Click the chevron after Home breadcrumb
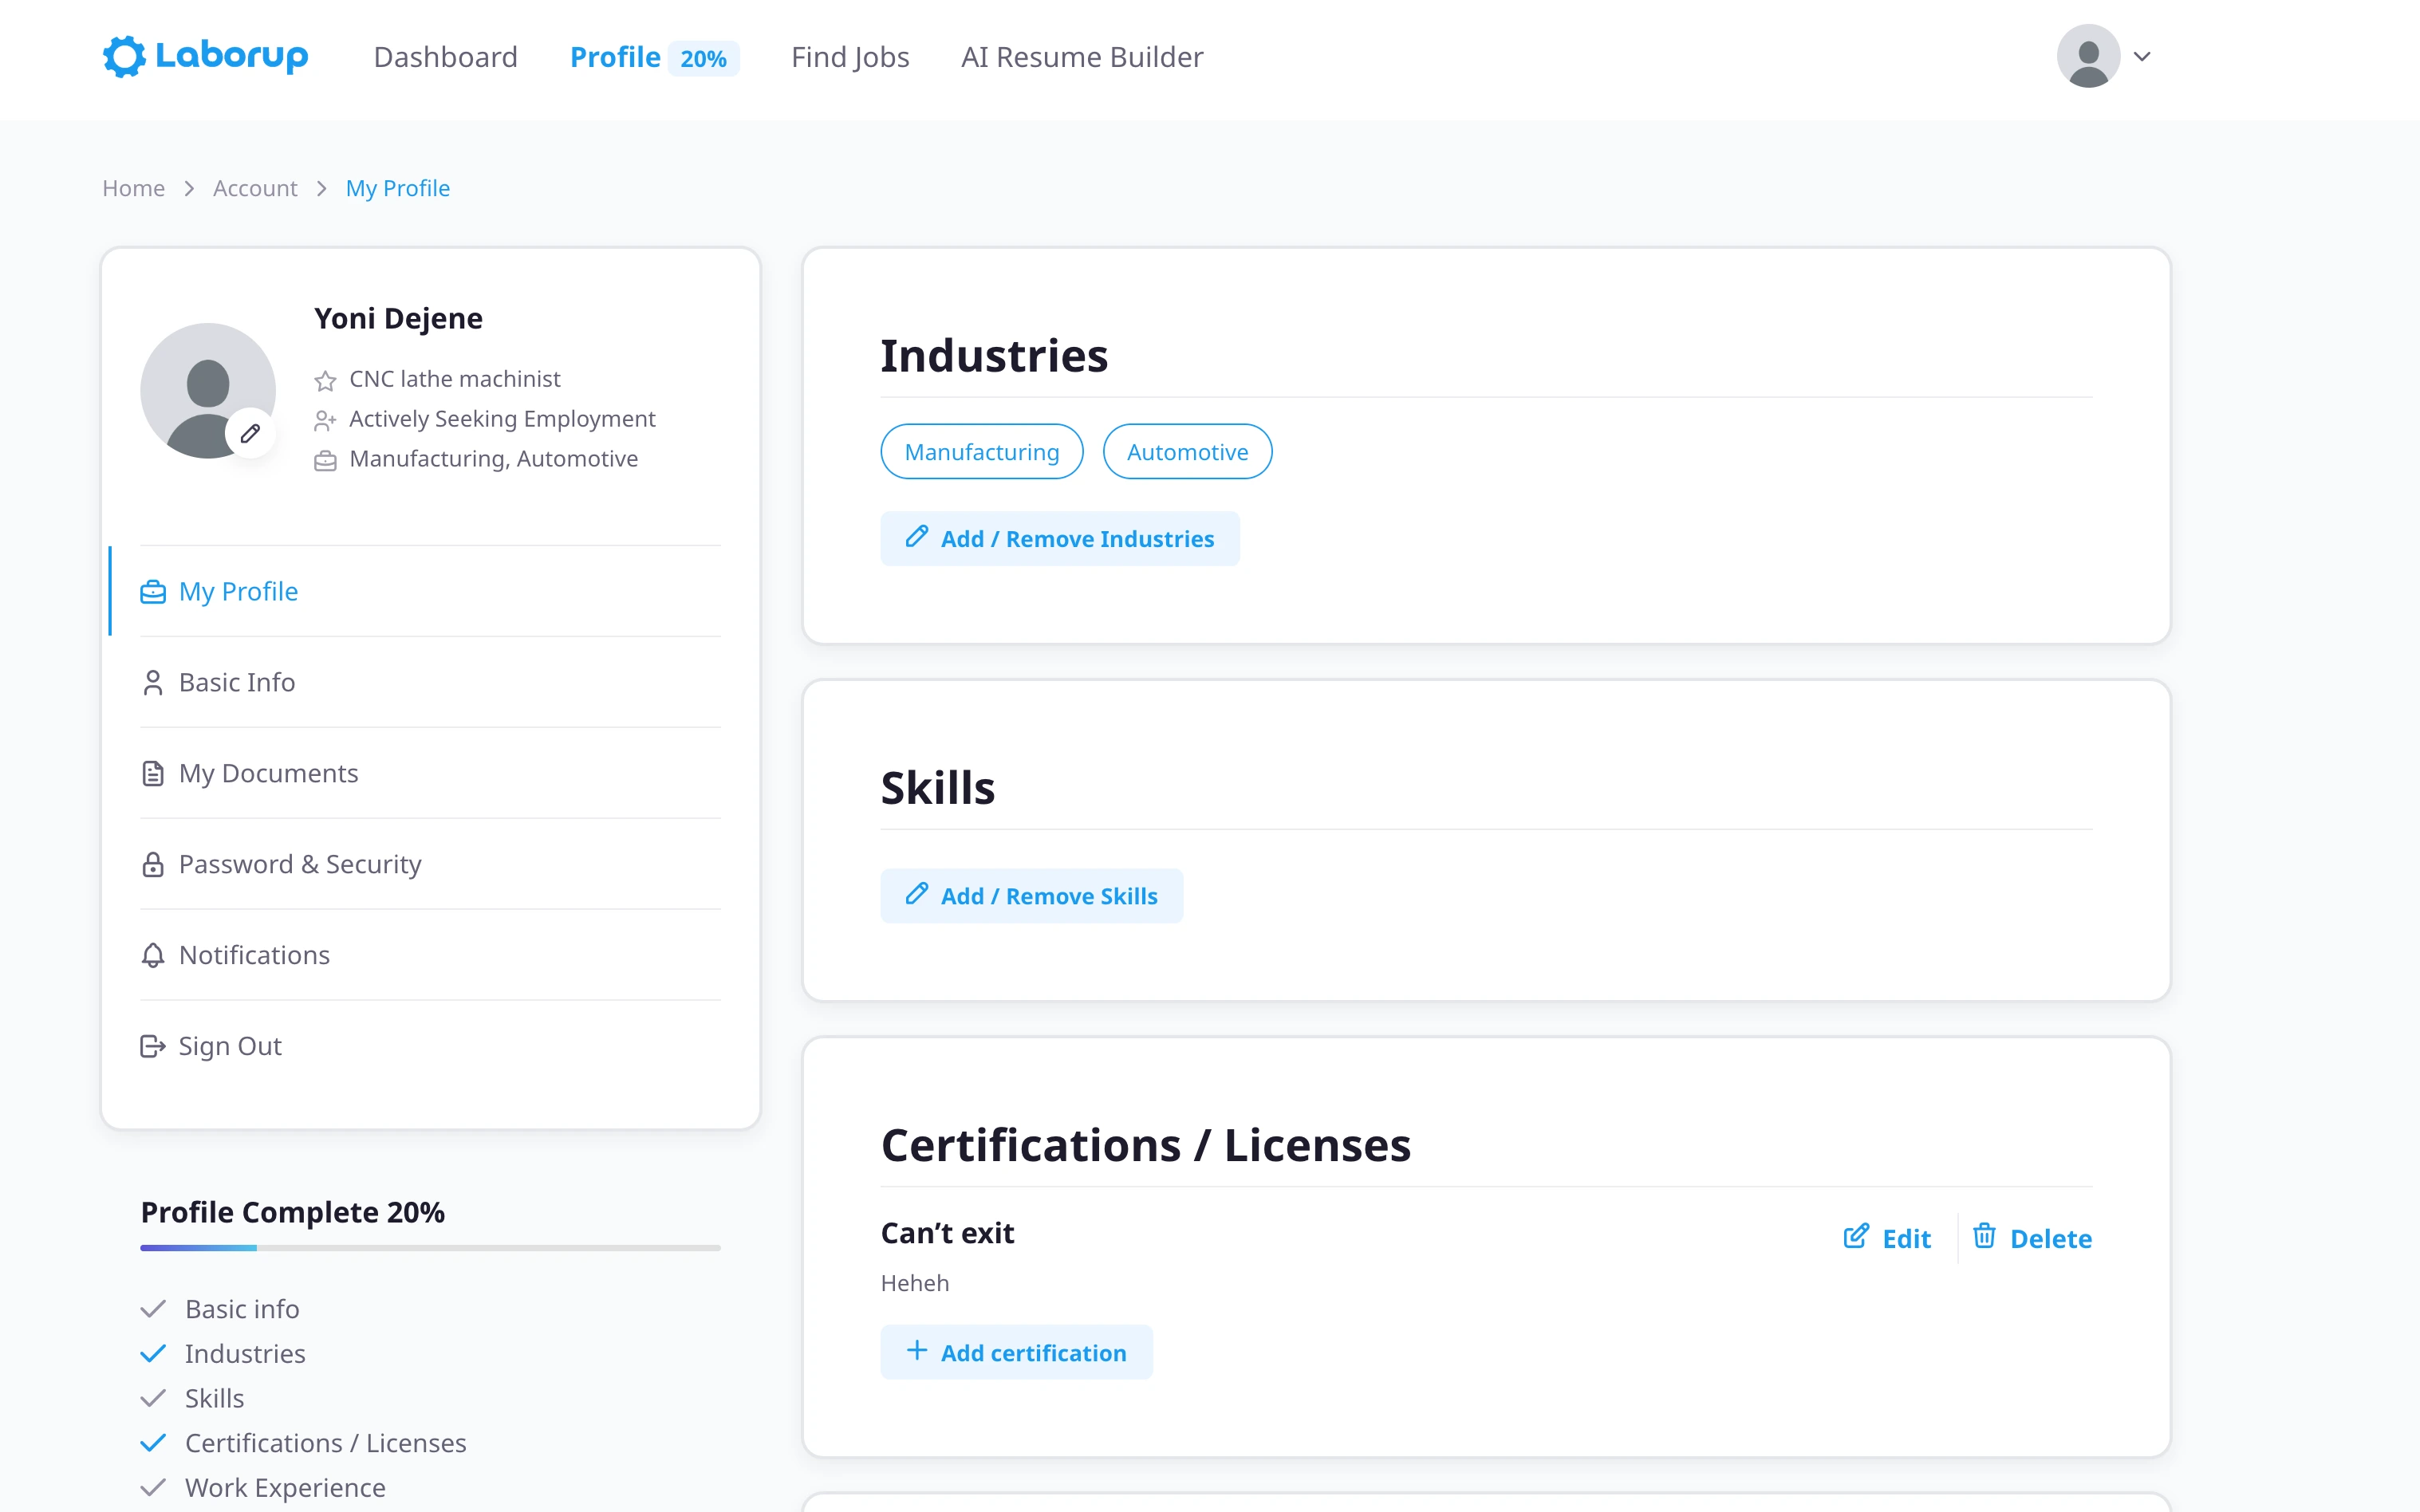2420x1512 pixels. point(189,188)
